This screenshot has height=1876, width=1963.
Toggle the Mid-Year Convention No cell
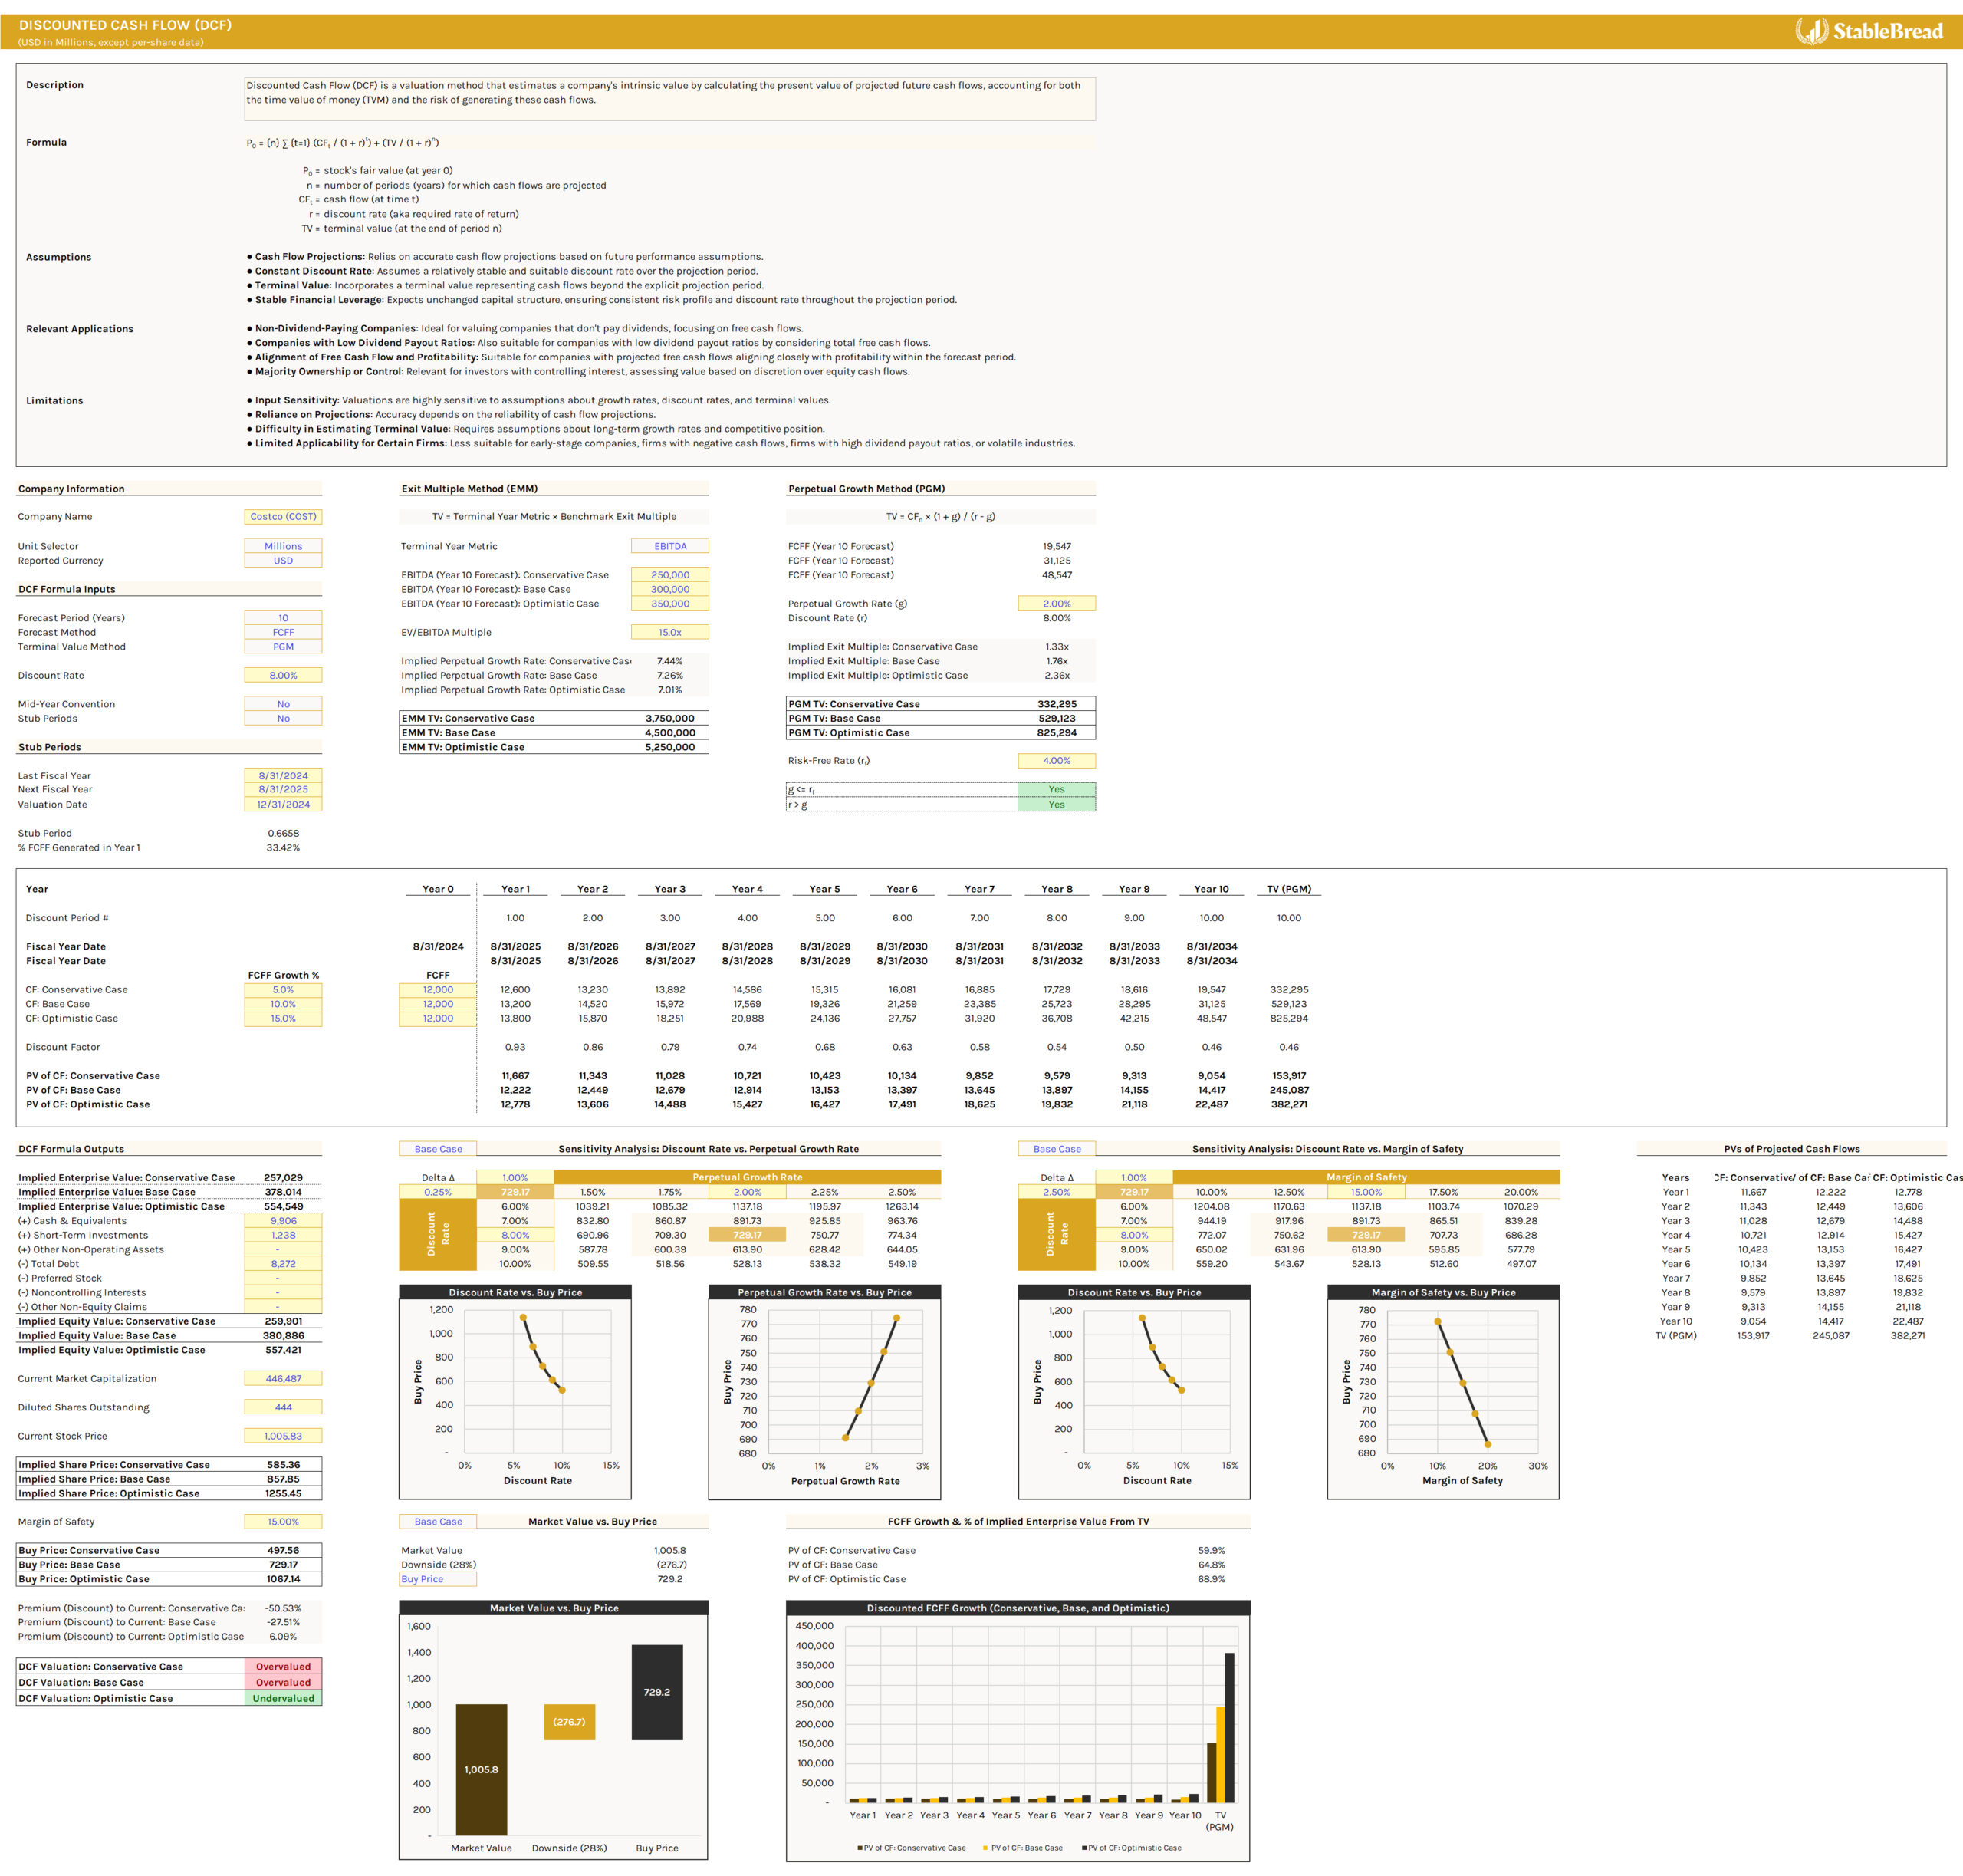coord(283,704)
